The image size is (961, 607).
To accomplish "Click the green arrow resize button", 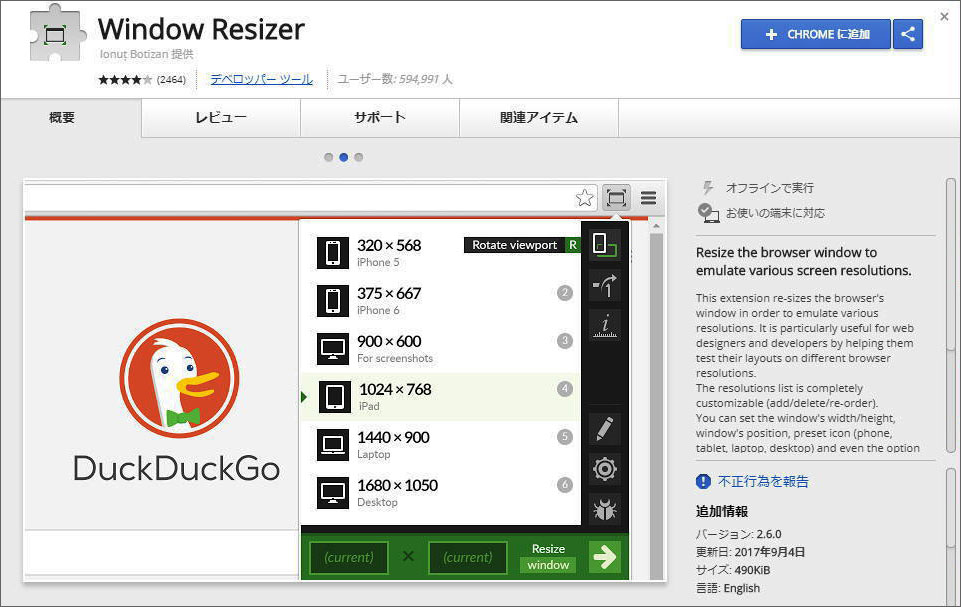I will 604,557.
